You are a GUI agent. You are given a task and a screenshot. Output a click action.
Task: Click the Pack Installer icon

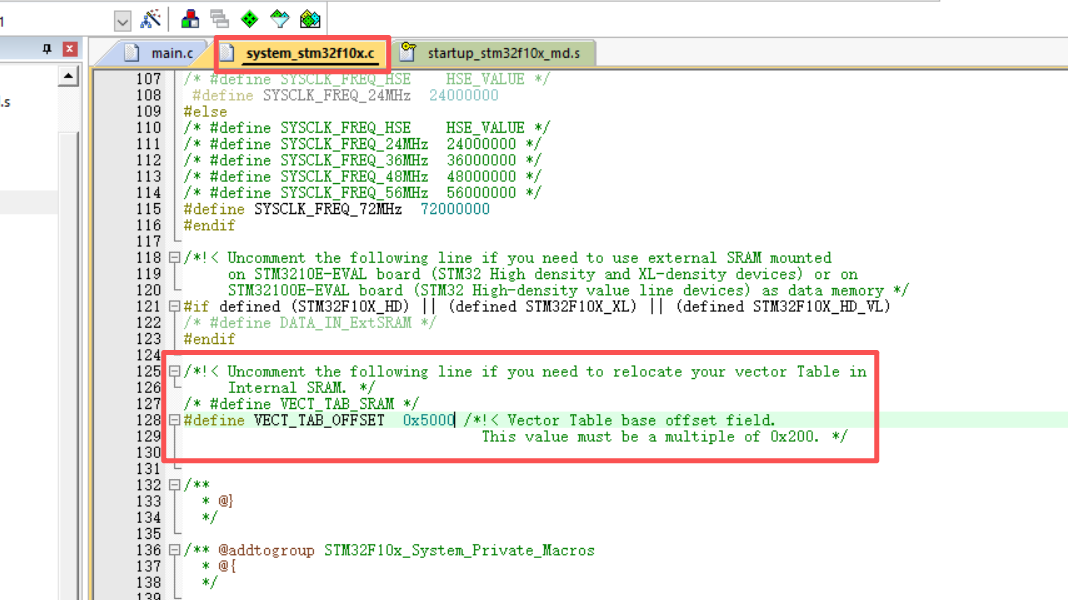tap(310, 19)
